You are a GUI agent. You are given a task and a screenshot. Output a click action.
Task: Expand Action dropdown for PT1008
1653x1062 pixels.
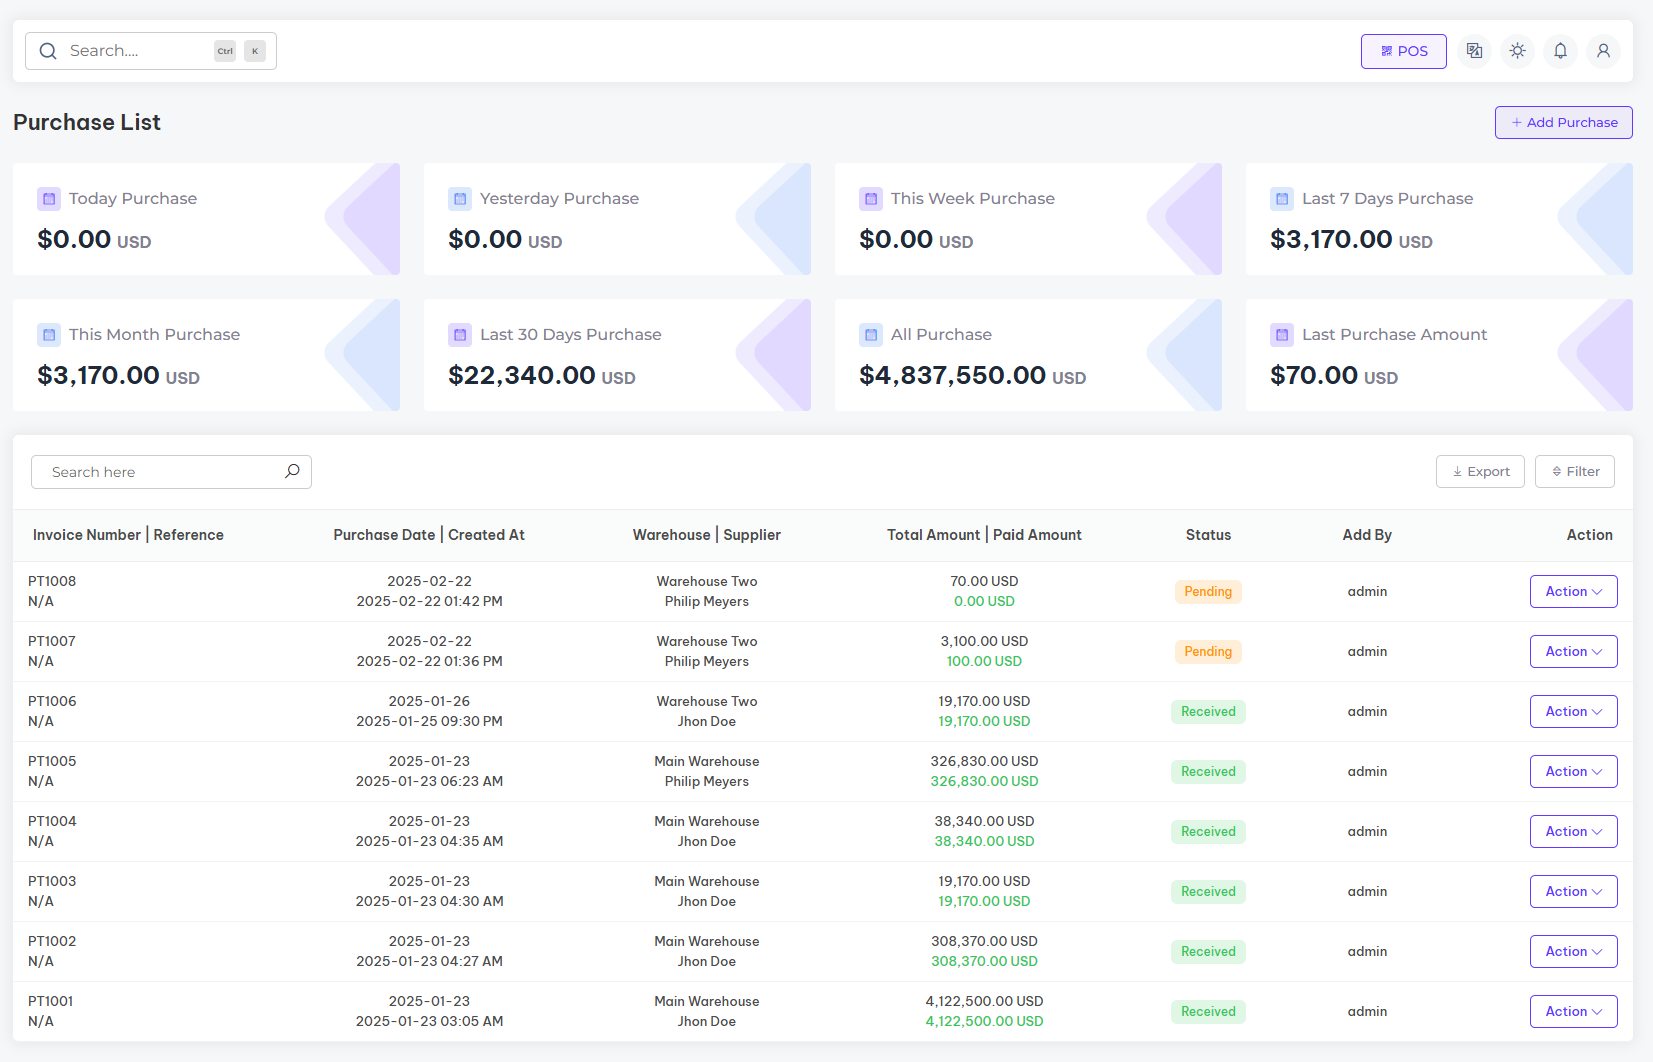(1573, 592)
